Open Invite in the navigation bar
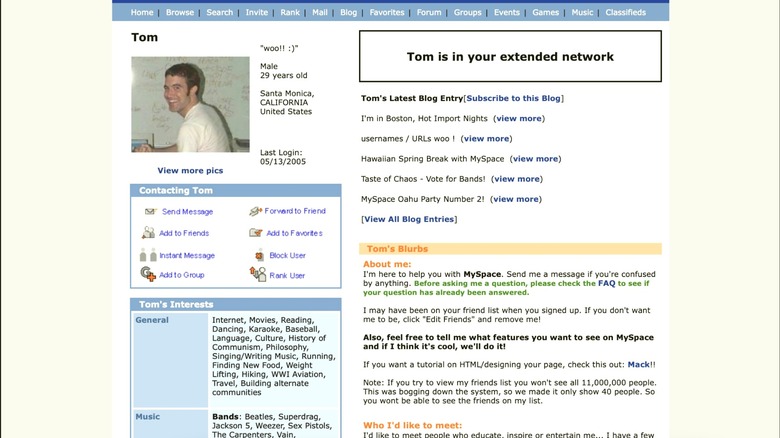Viewport: 780px width, 438px height. [257, 12]
